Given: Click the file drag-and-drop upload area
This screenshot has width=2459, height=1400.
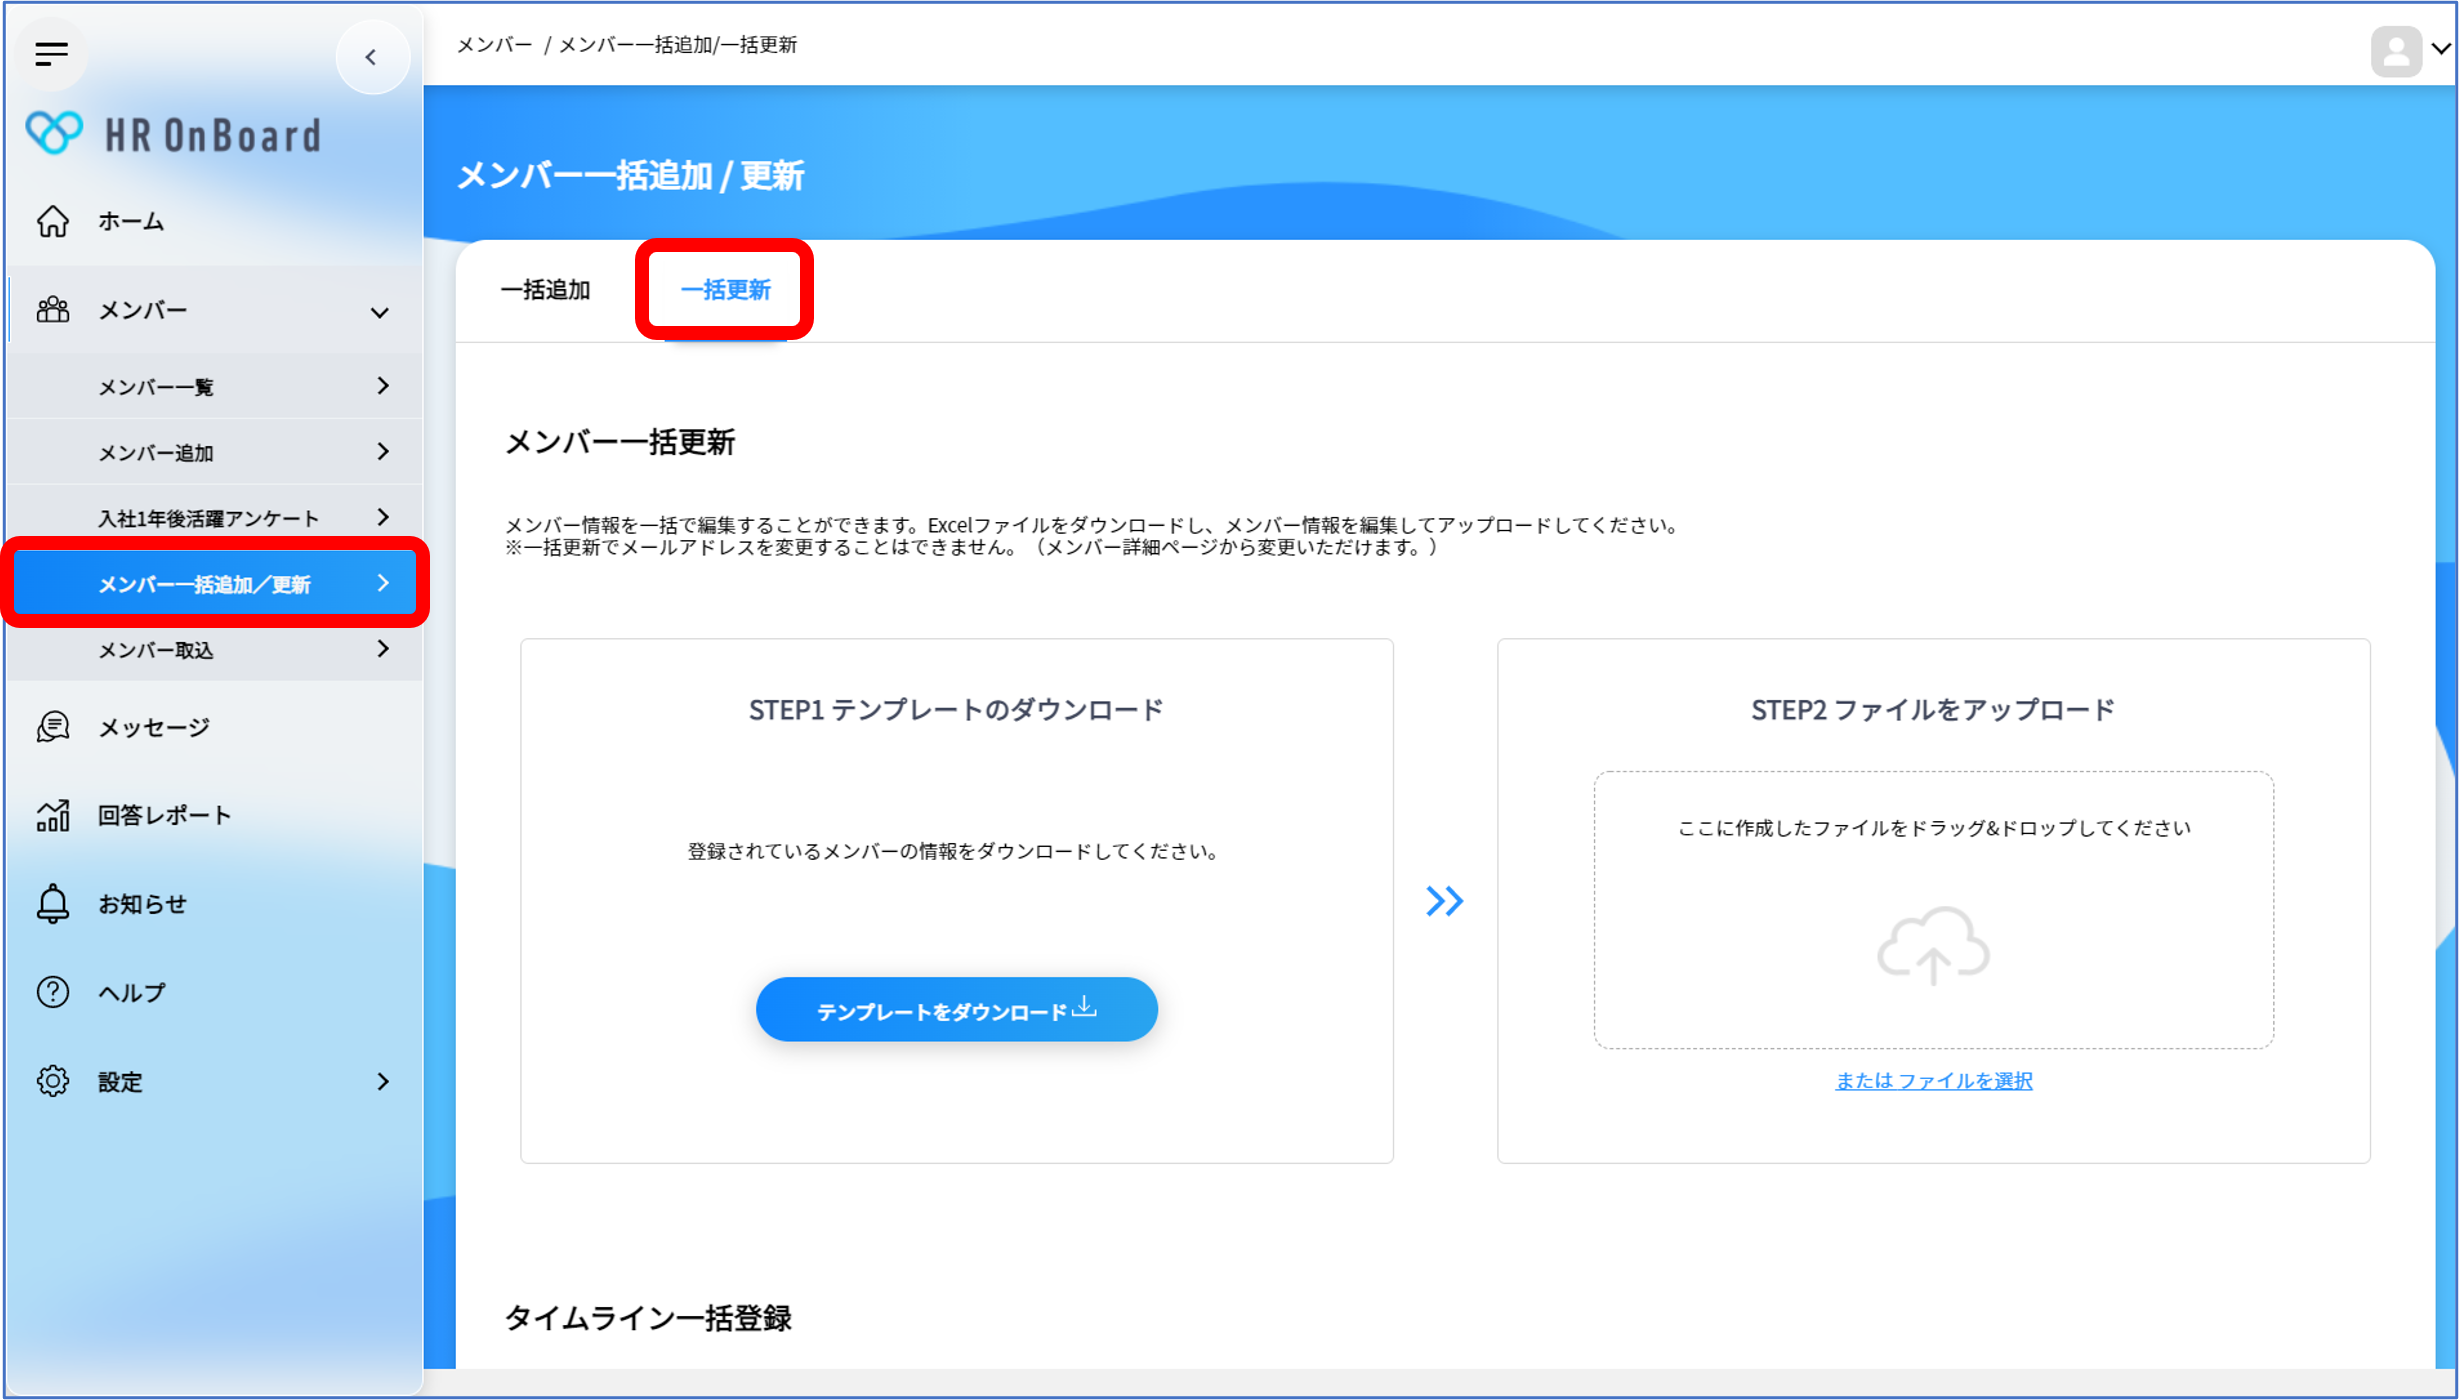Looking at the screenshot, I should coord(1933,910).
